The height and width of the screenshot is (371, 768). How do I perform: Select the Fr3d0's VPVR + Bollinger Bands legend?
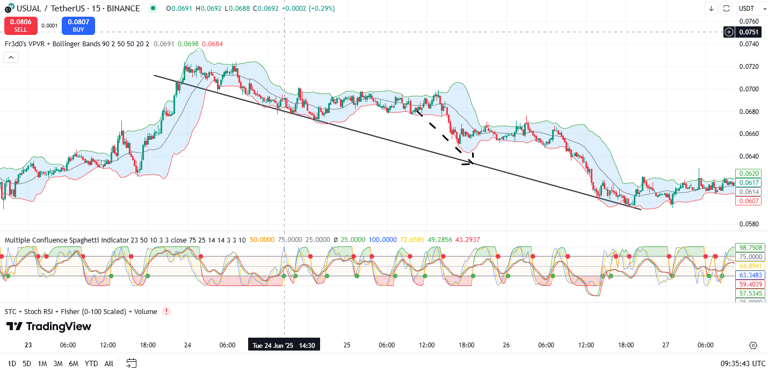tap(77, 44)
